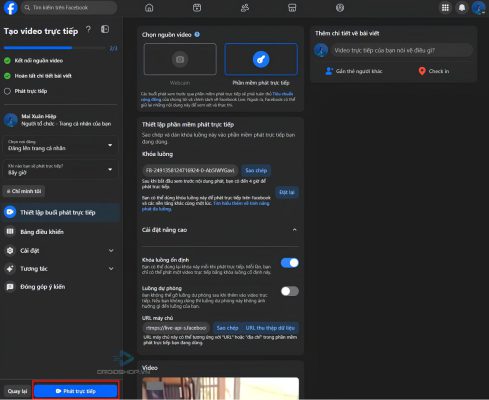Click the Chỉ mình tôi privacy button
Viewport: 489px width, 400px height.
point(24,191)
